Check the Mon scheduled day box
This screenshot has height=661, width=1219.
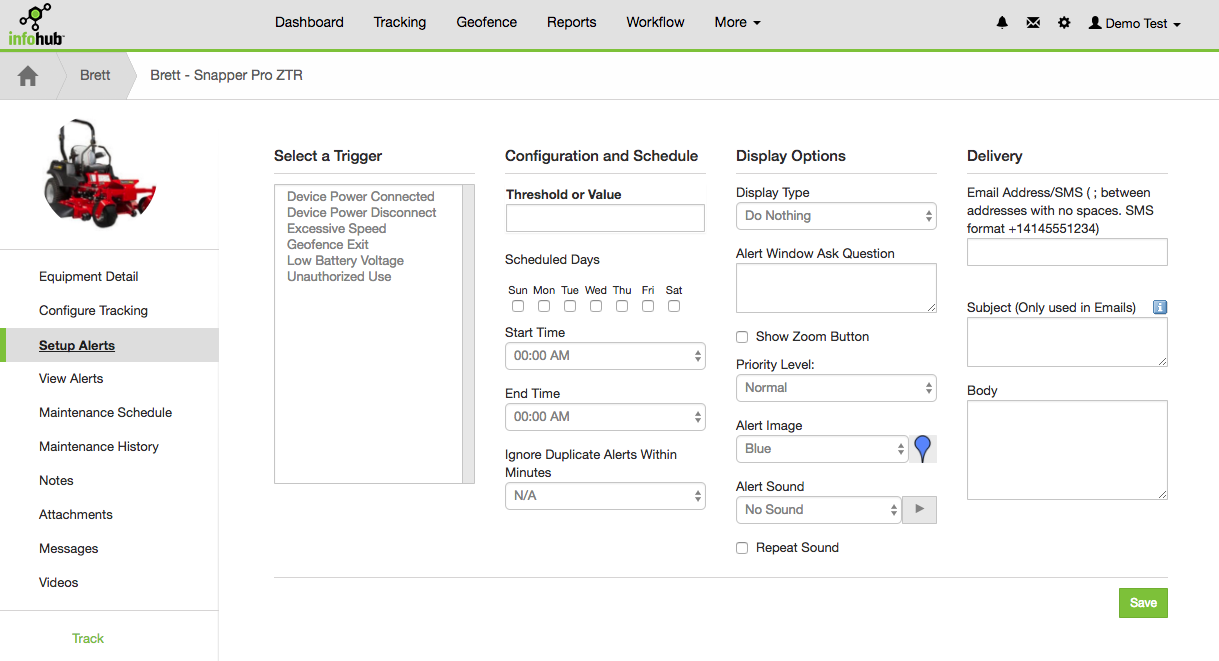tap(544, 306)
